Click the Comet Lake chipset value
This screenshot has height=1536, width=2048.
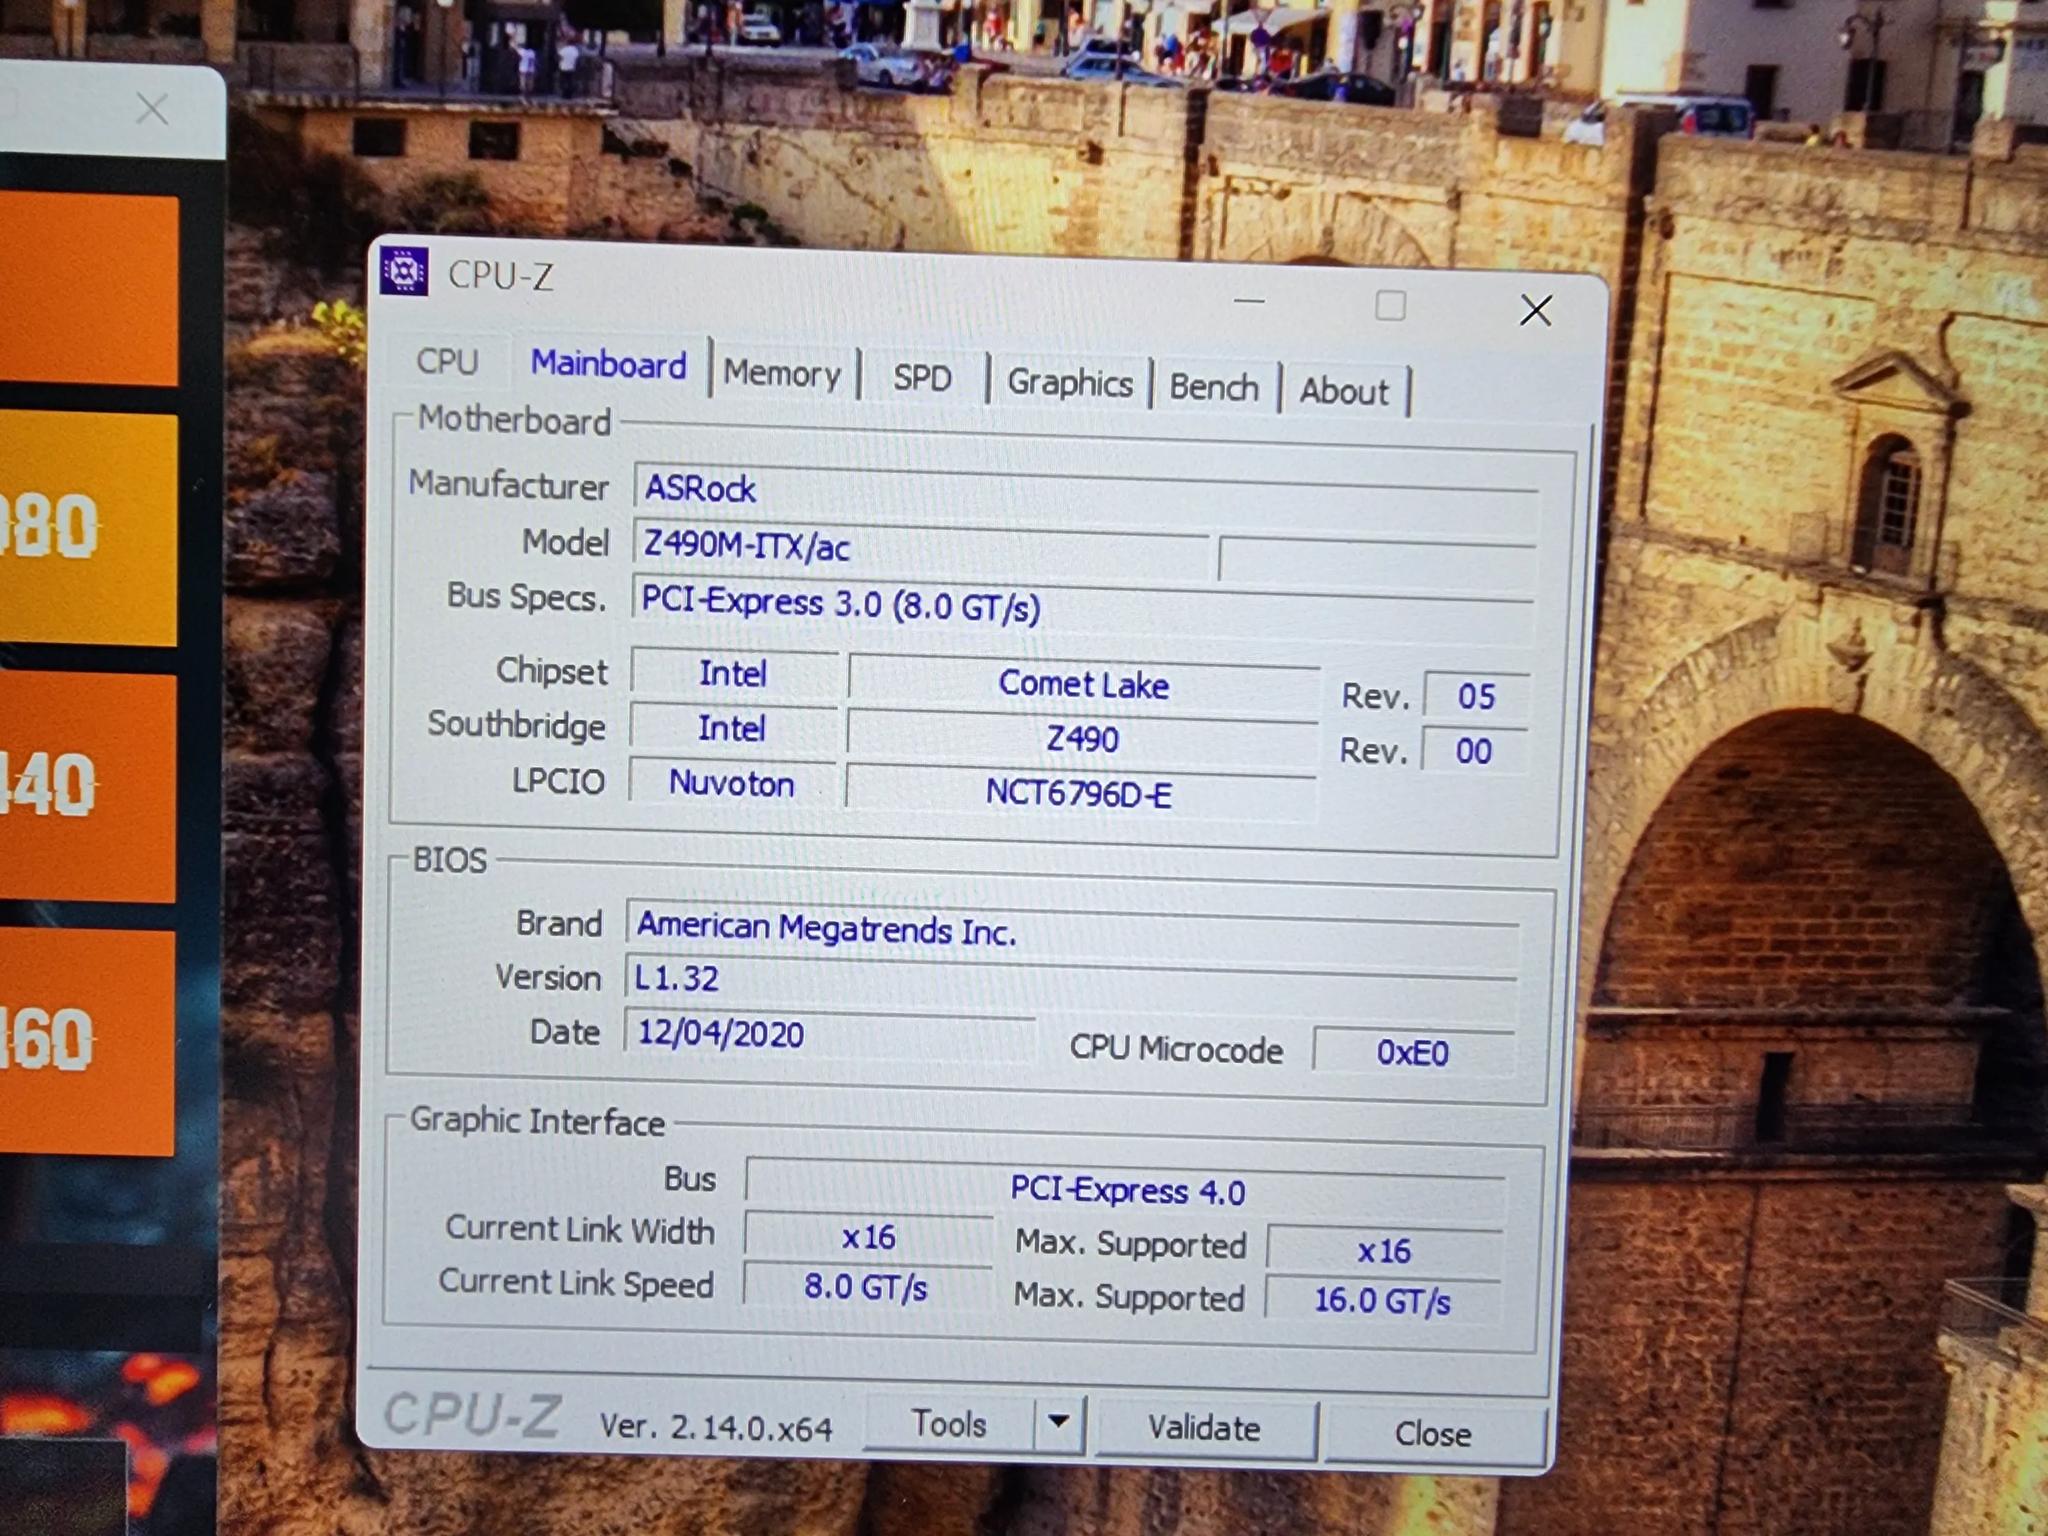[x=1083, y=684]
